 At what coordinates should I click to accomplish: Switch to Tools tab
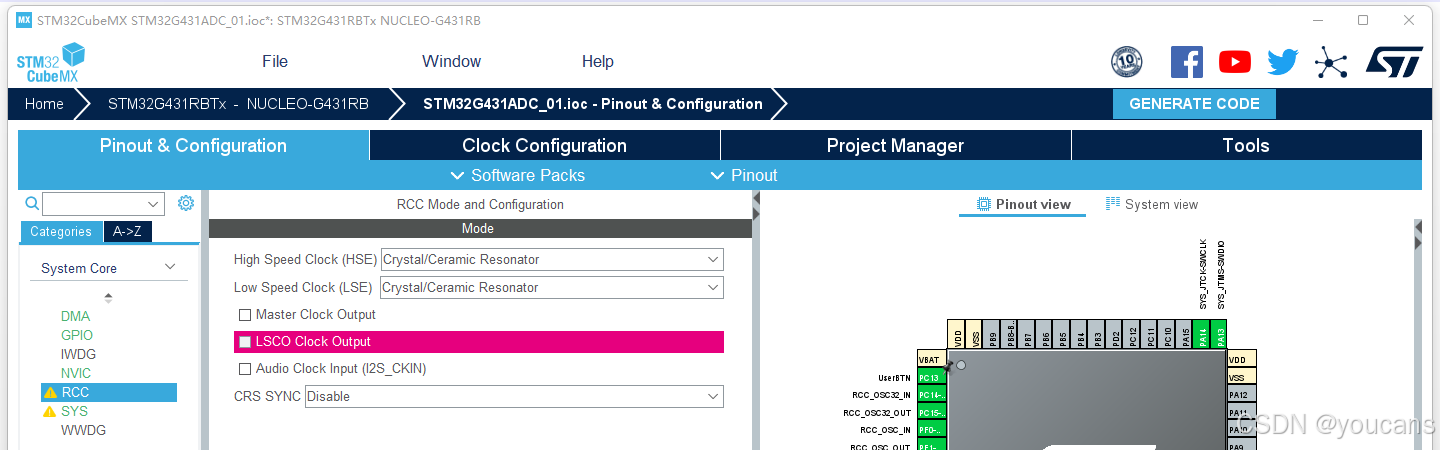[1246, 146]
